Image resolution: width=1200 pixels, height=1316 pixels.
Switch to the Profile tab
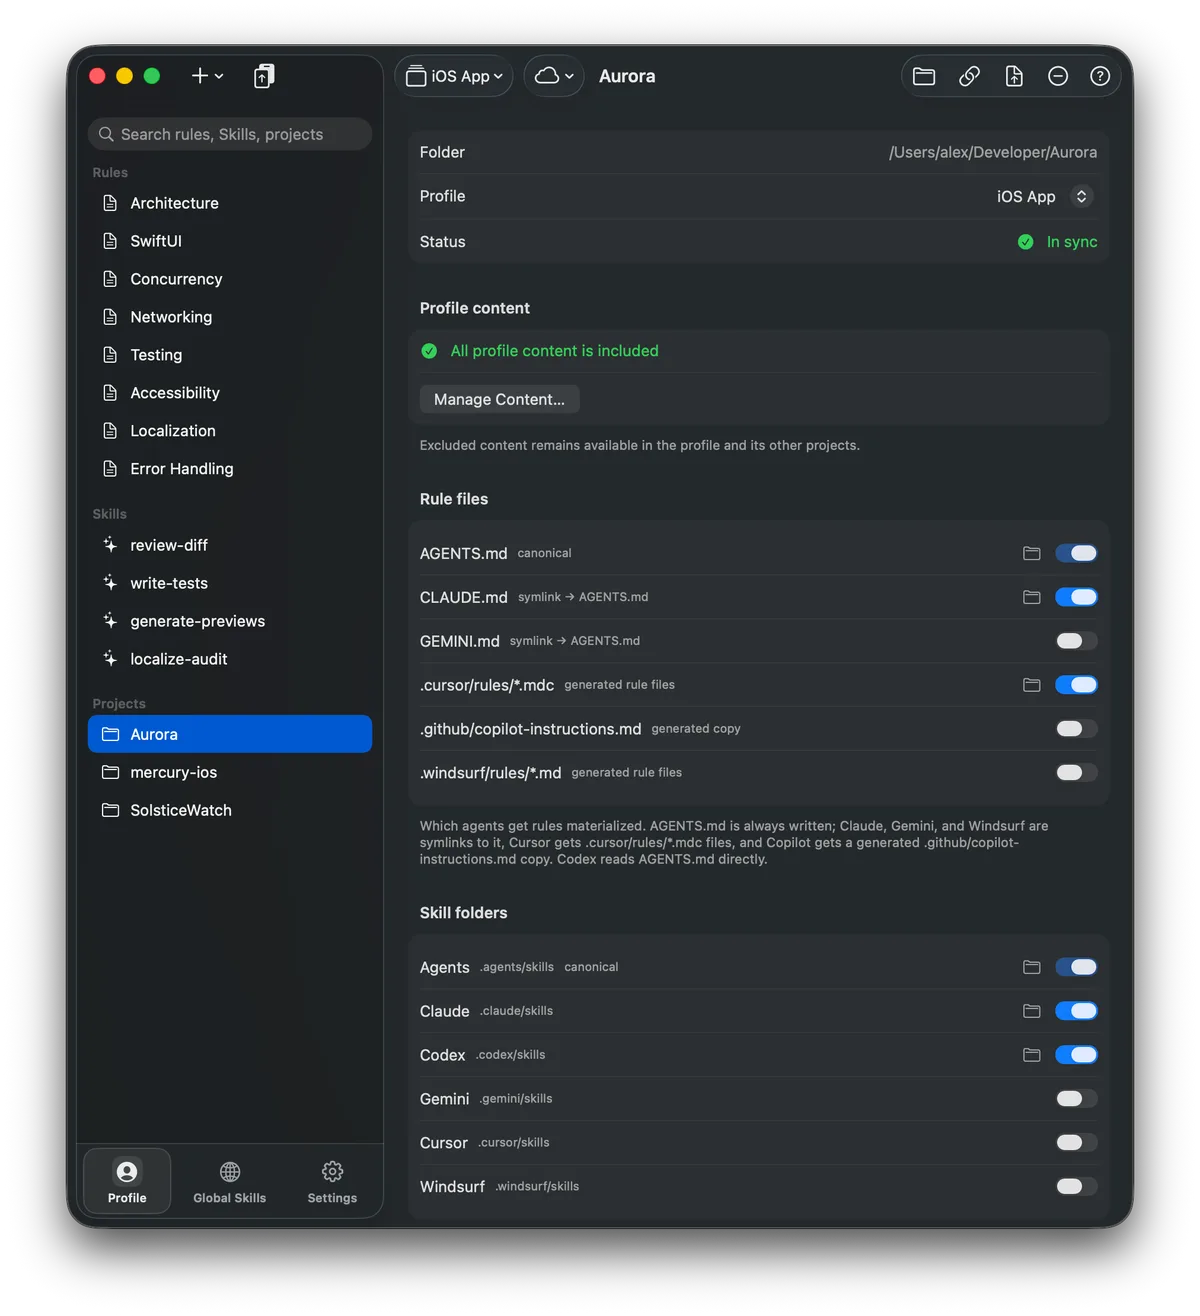pyautogui.click(x=127, y=1182)
